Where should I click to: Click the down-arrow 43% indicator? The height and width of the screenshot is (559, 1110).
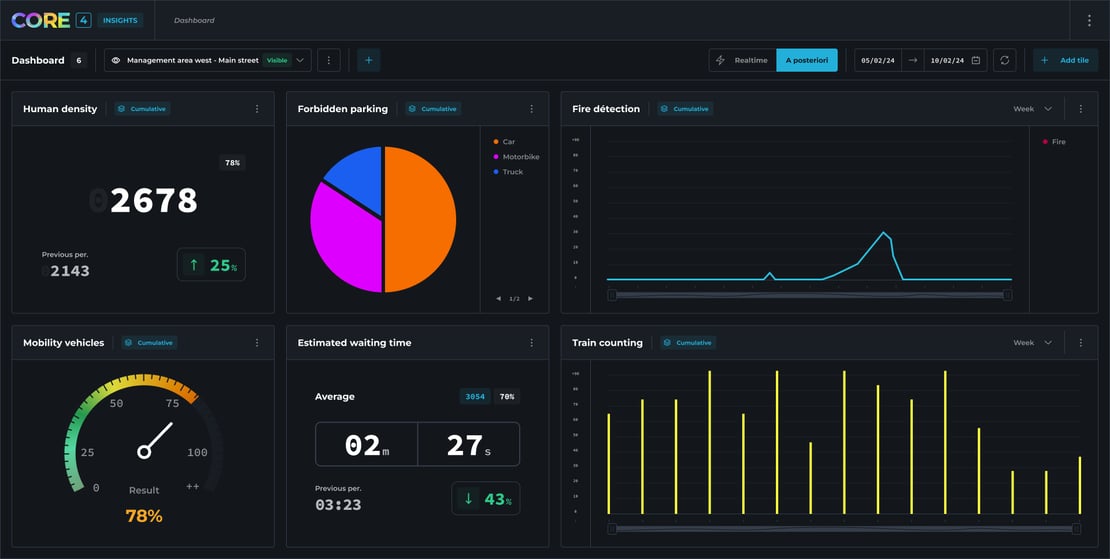pos(486,499)
